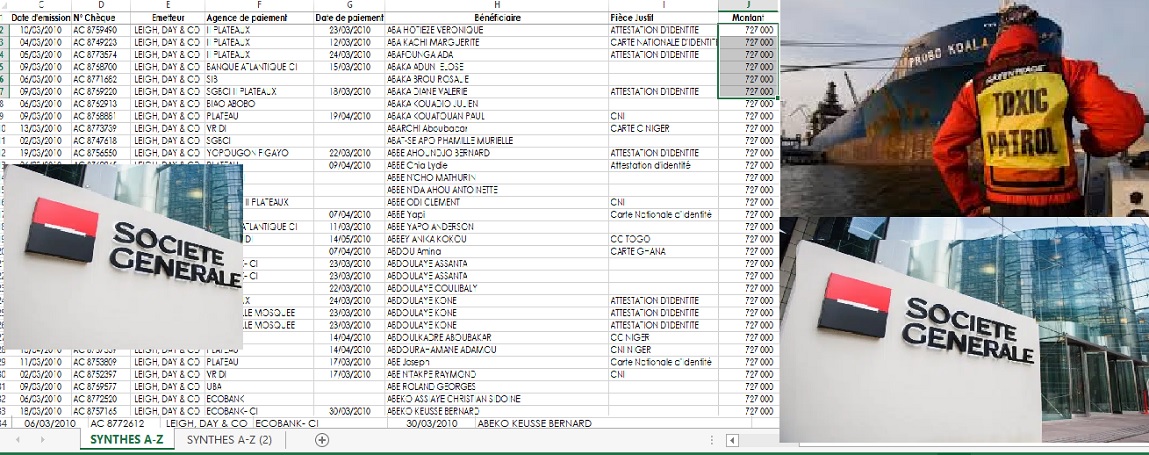Click the Date de paiement header cell
The image size is (1149, 455).
350,18
